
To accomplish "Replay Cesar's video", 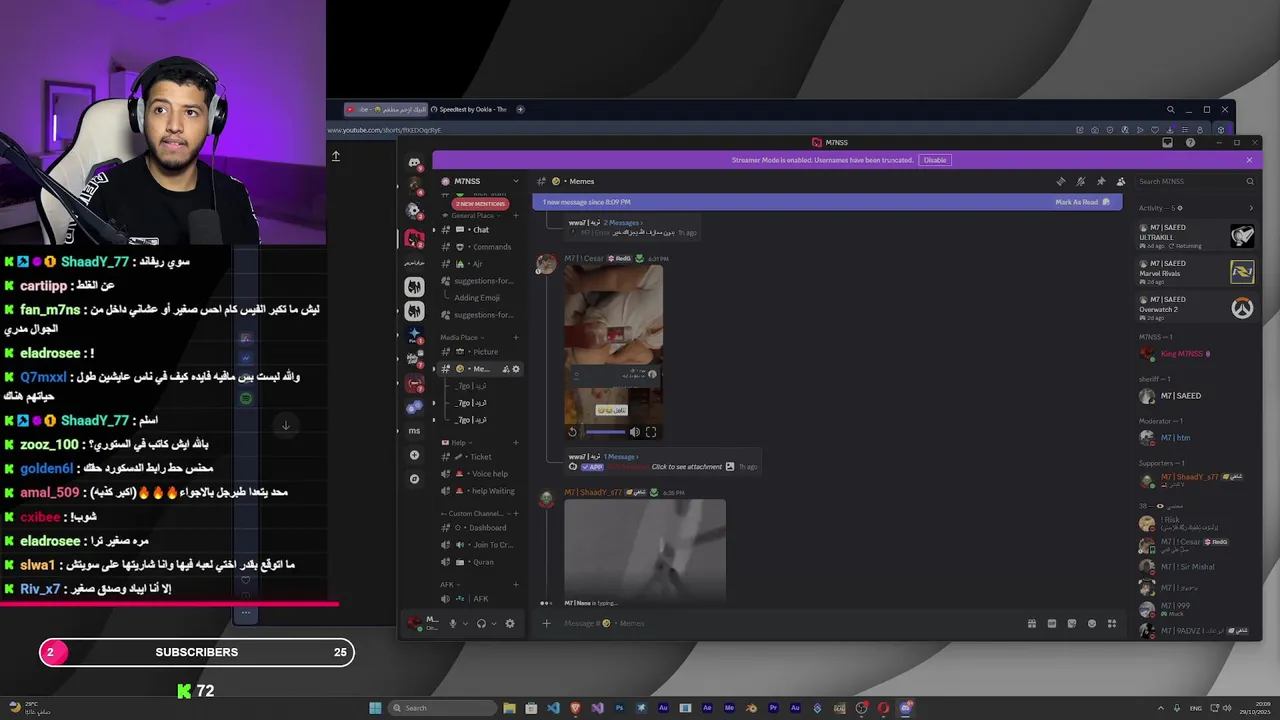I will click(573, 432).
